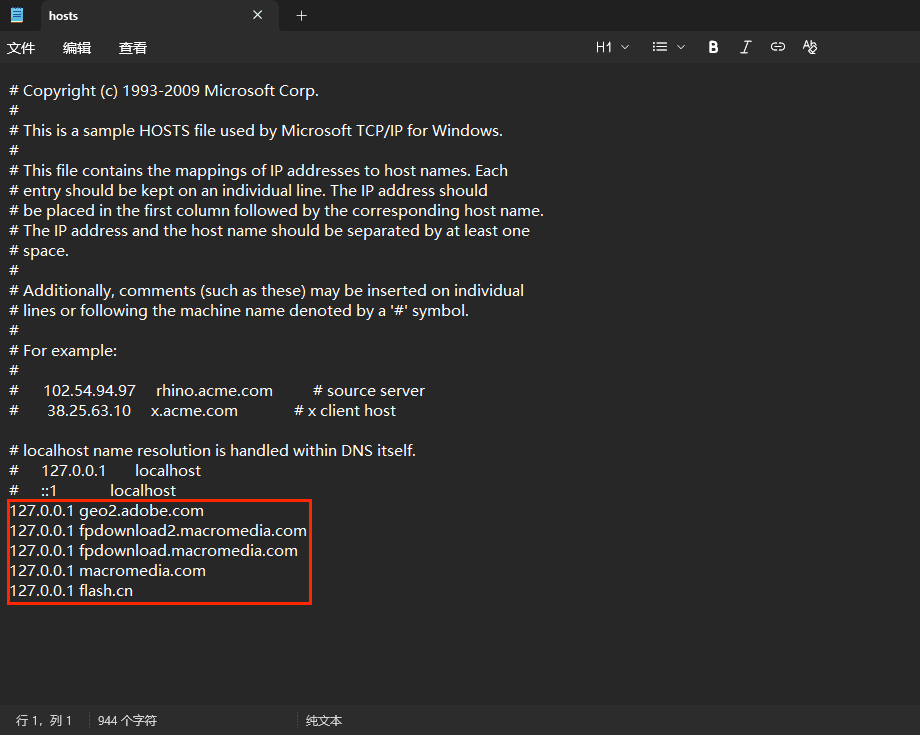Click the 'localhost name resolution' comment line
Image resolution: width=920 pixels, height=735 pixels.
[212, 451]
